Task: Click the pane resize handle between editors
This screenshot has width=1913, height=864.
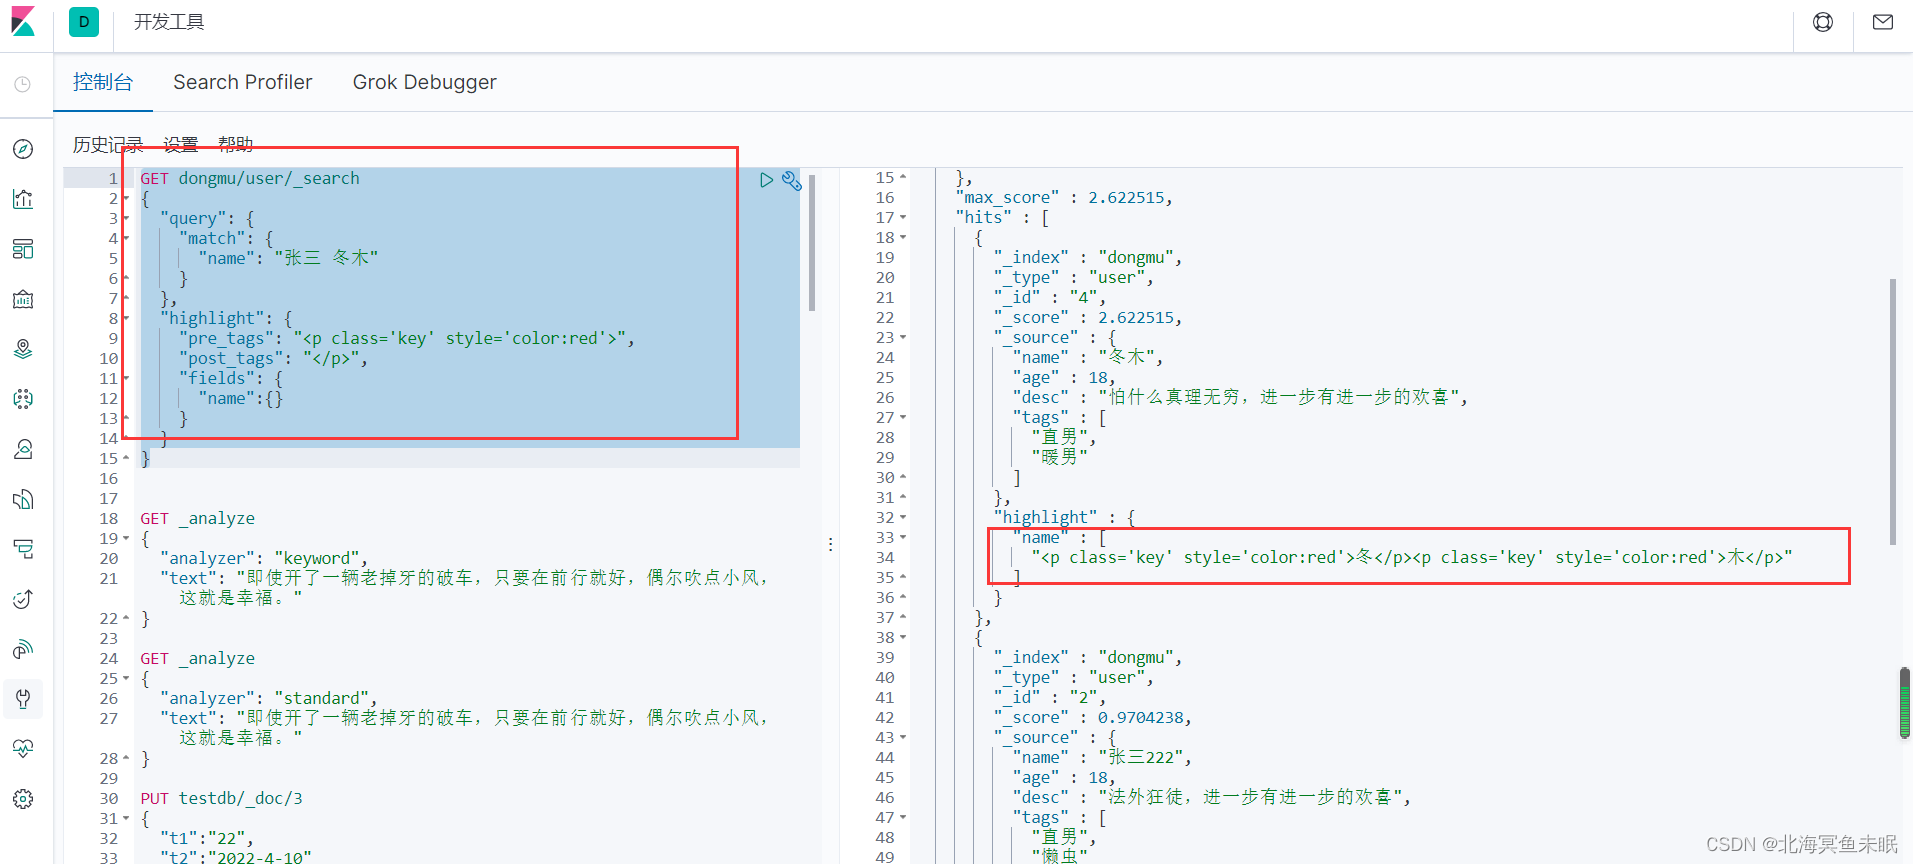Action: tap(830, 544)
